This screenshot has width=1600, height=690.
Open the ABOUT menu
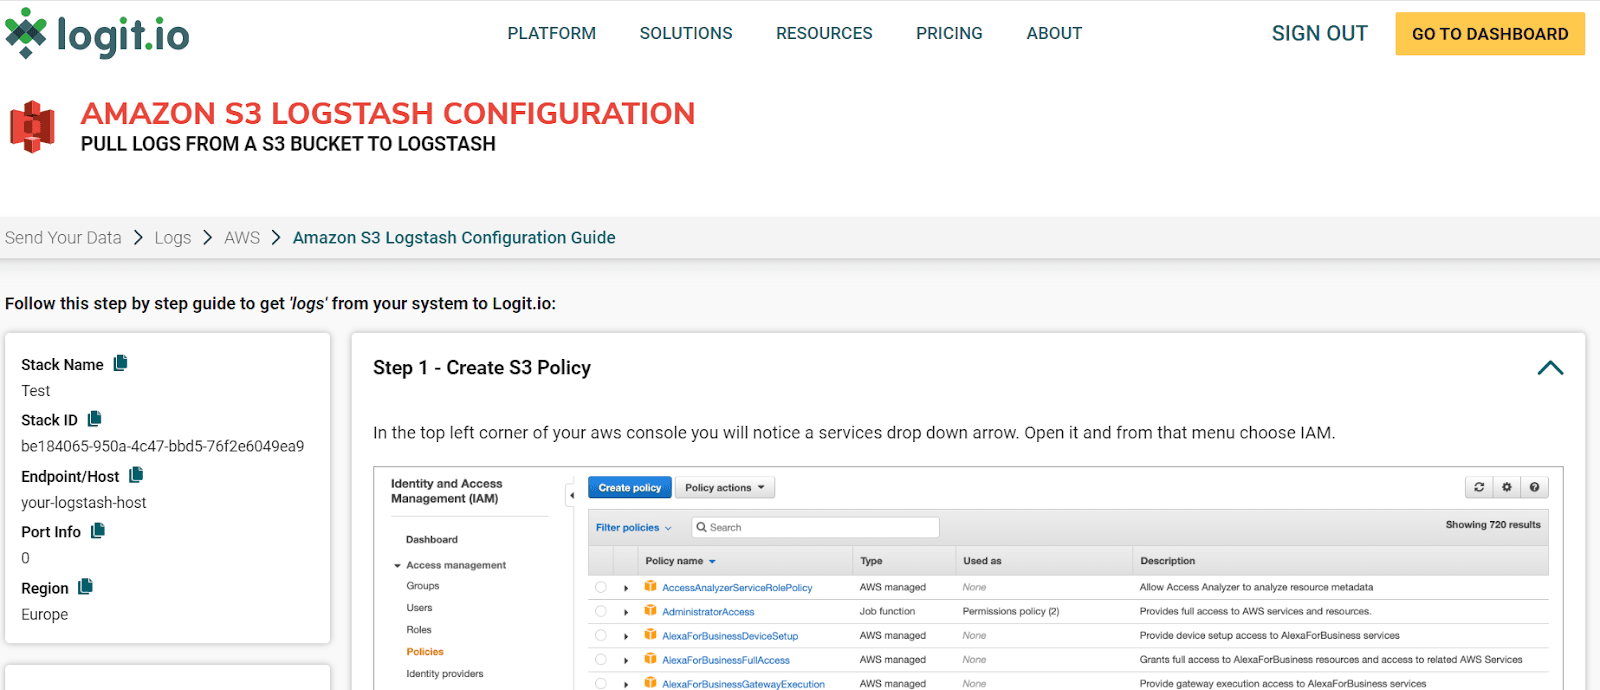(x=1054, y=33)
